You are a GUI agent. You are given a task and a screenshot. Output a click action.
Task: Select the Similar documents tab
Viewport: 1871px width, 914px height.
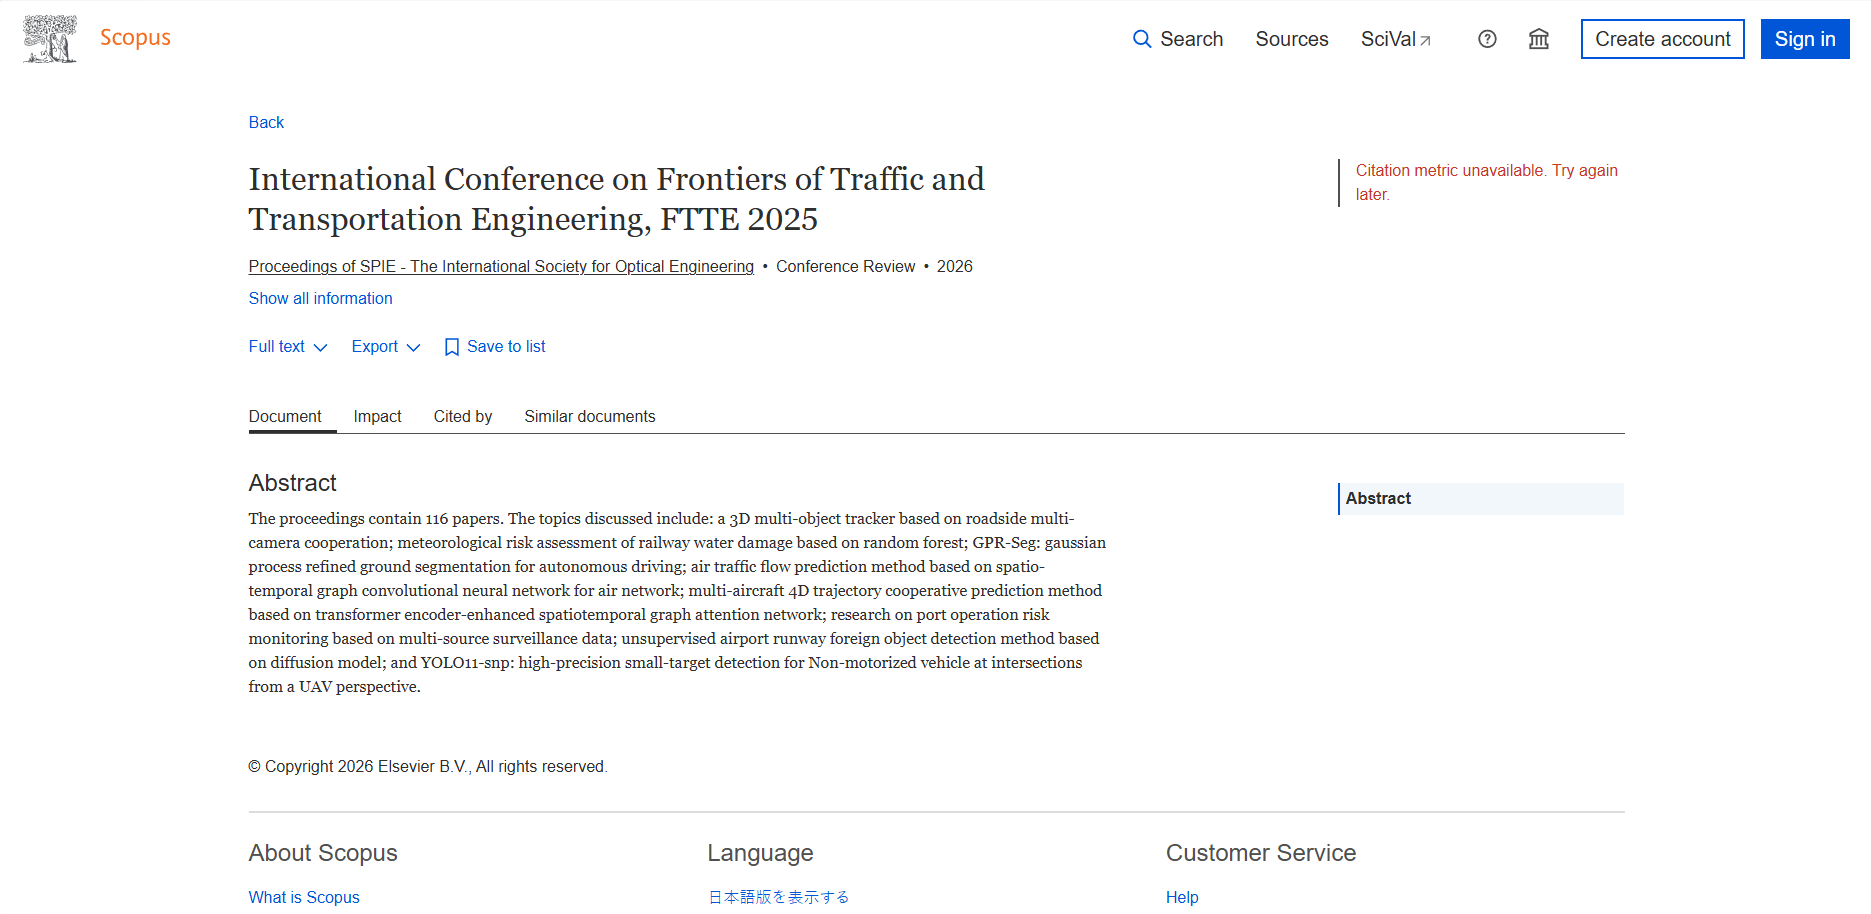(x=589, y=416)
